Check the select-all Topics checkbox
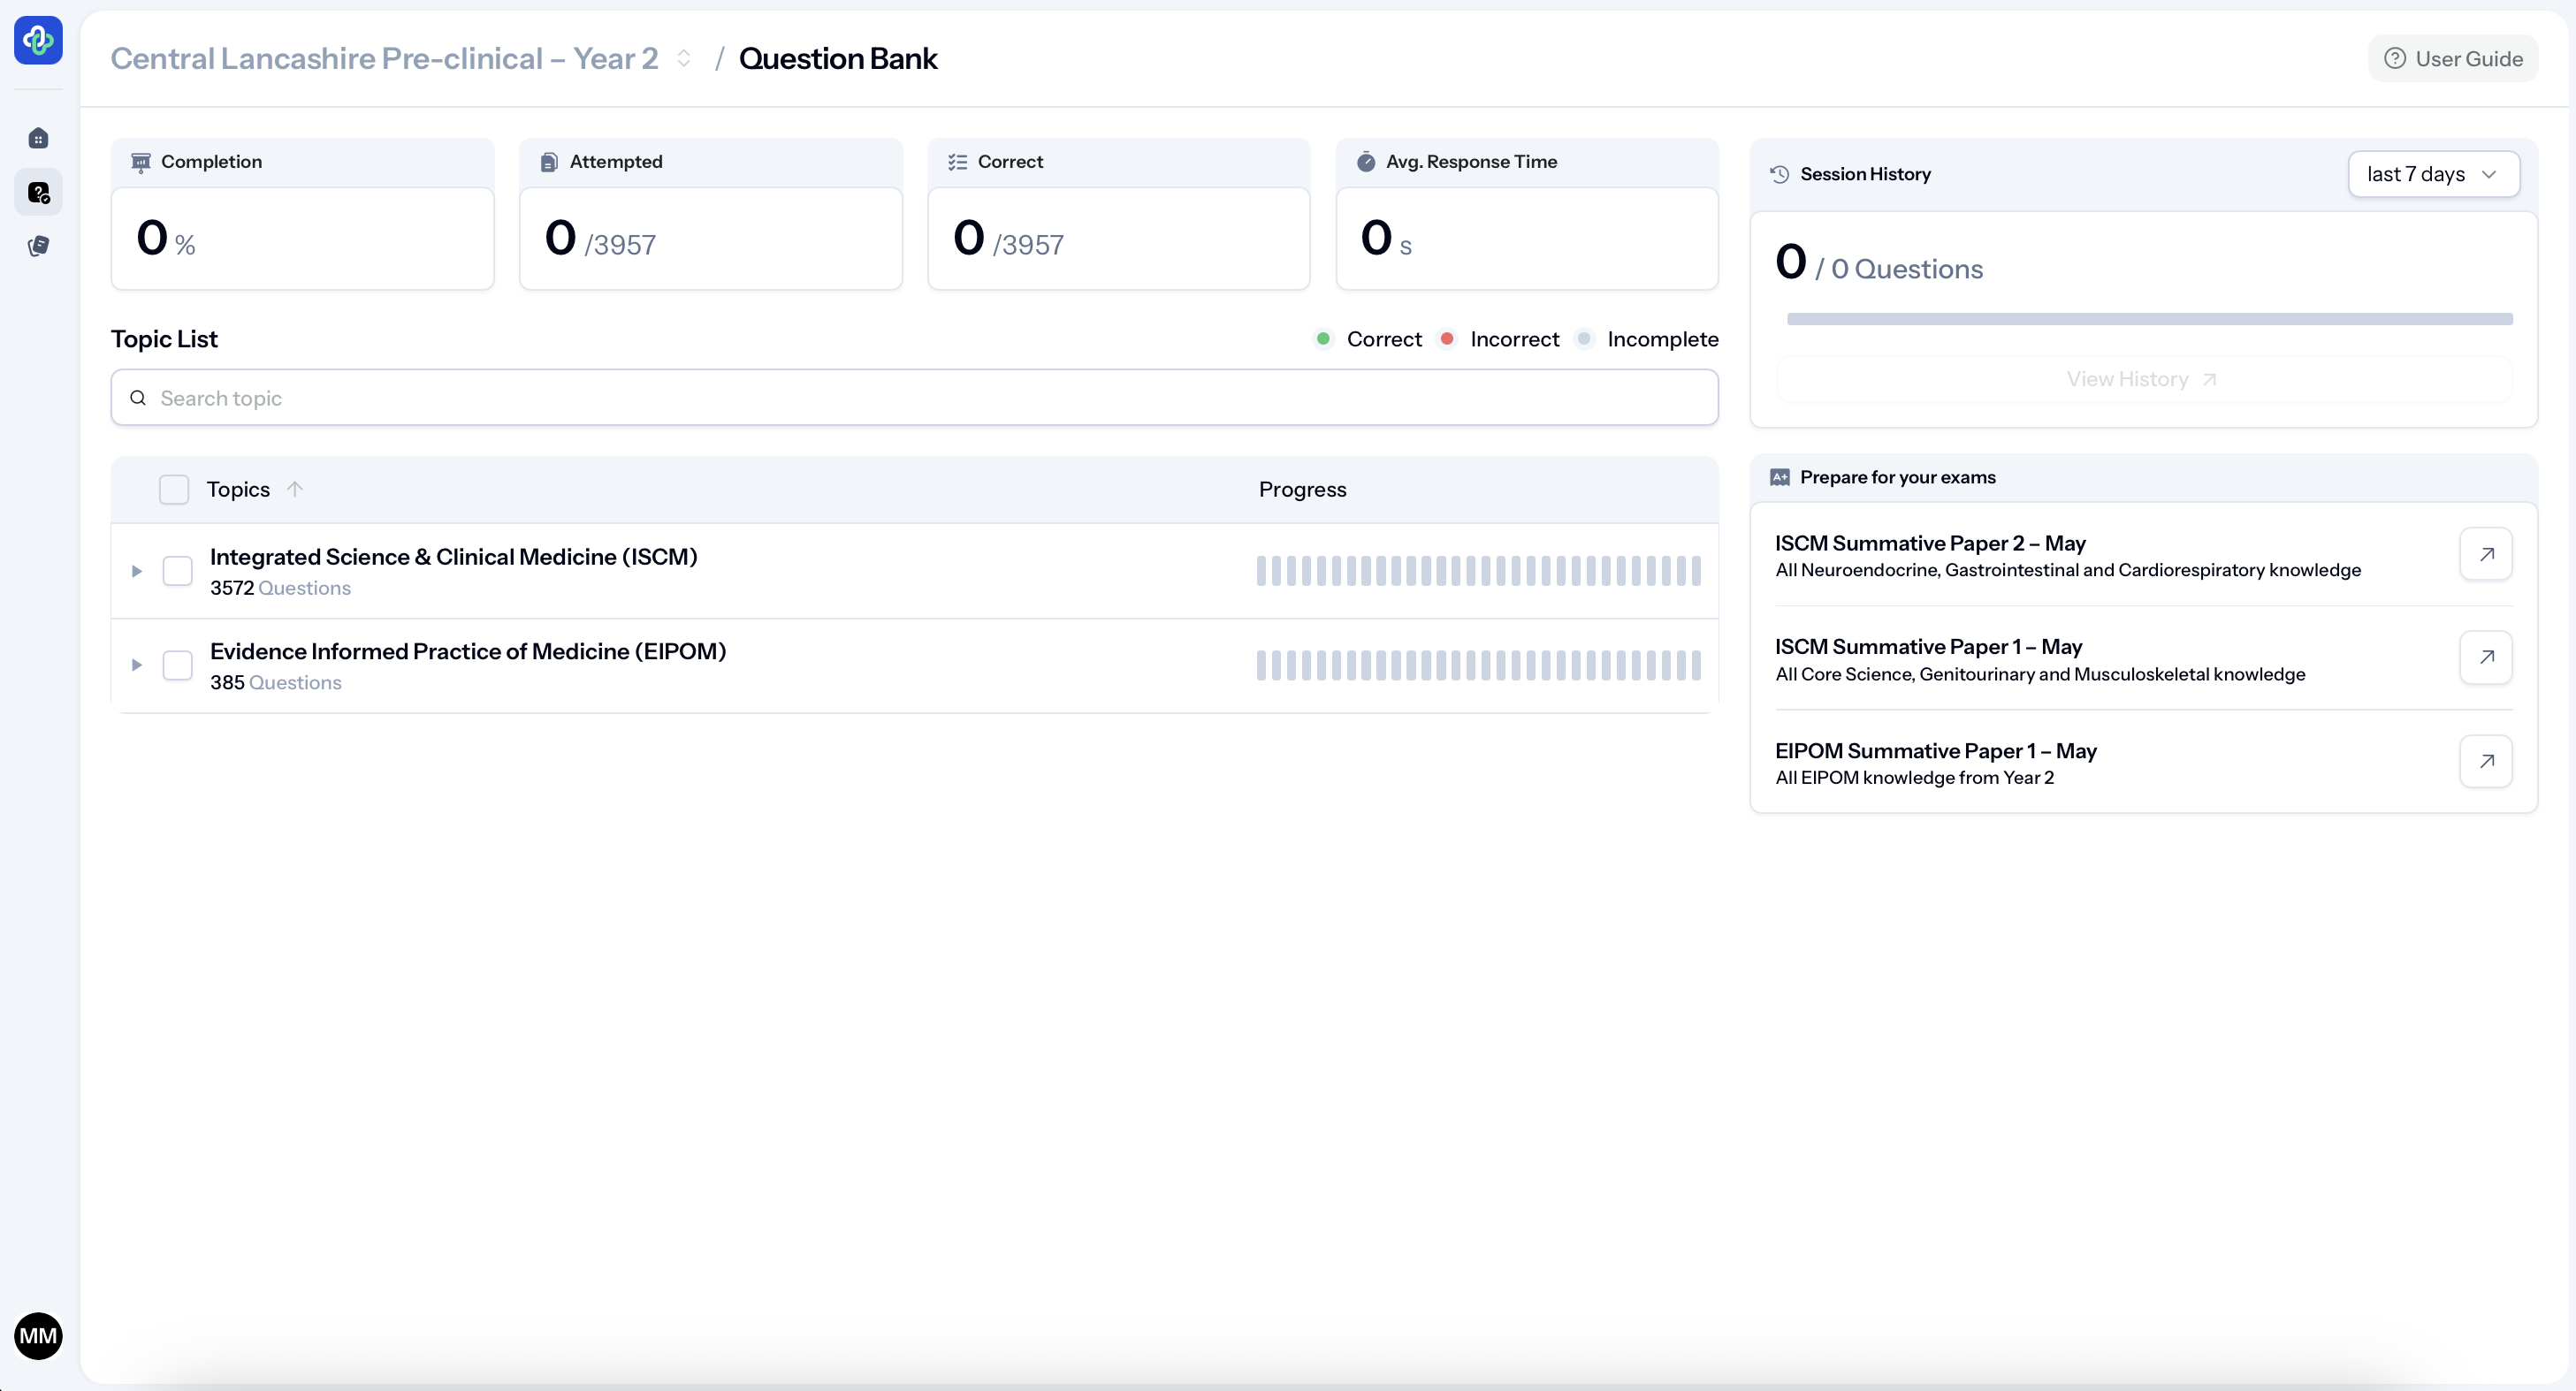Image resolution: width=2576 pixels, height=1391 pixels. tap(174, 489)
